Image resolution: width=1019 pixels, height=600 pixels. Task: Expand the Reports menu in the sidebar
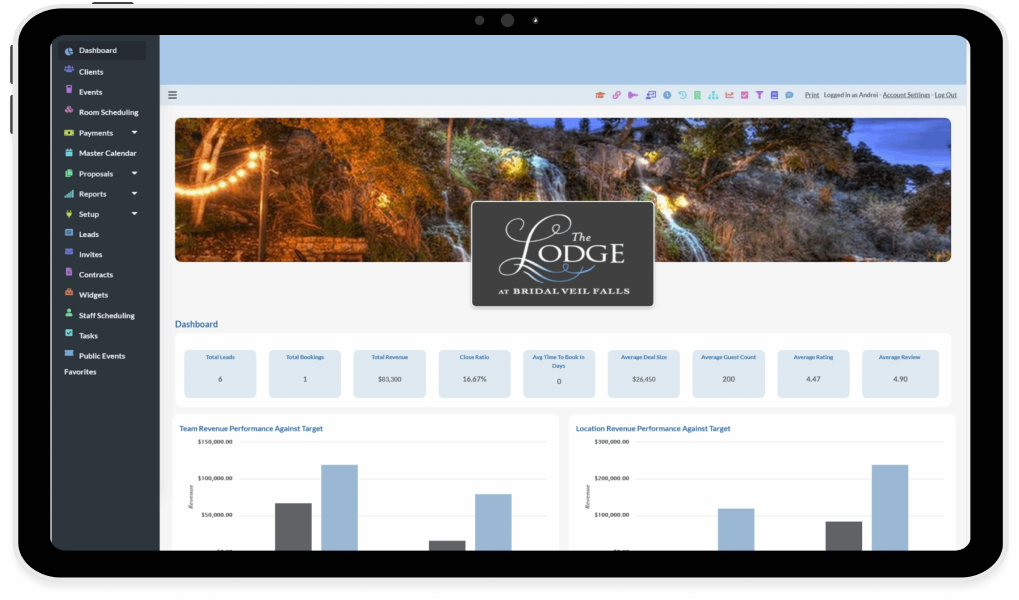93,193
